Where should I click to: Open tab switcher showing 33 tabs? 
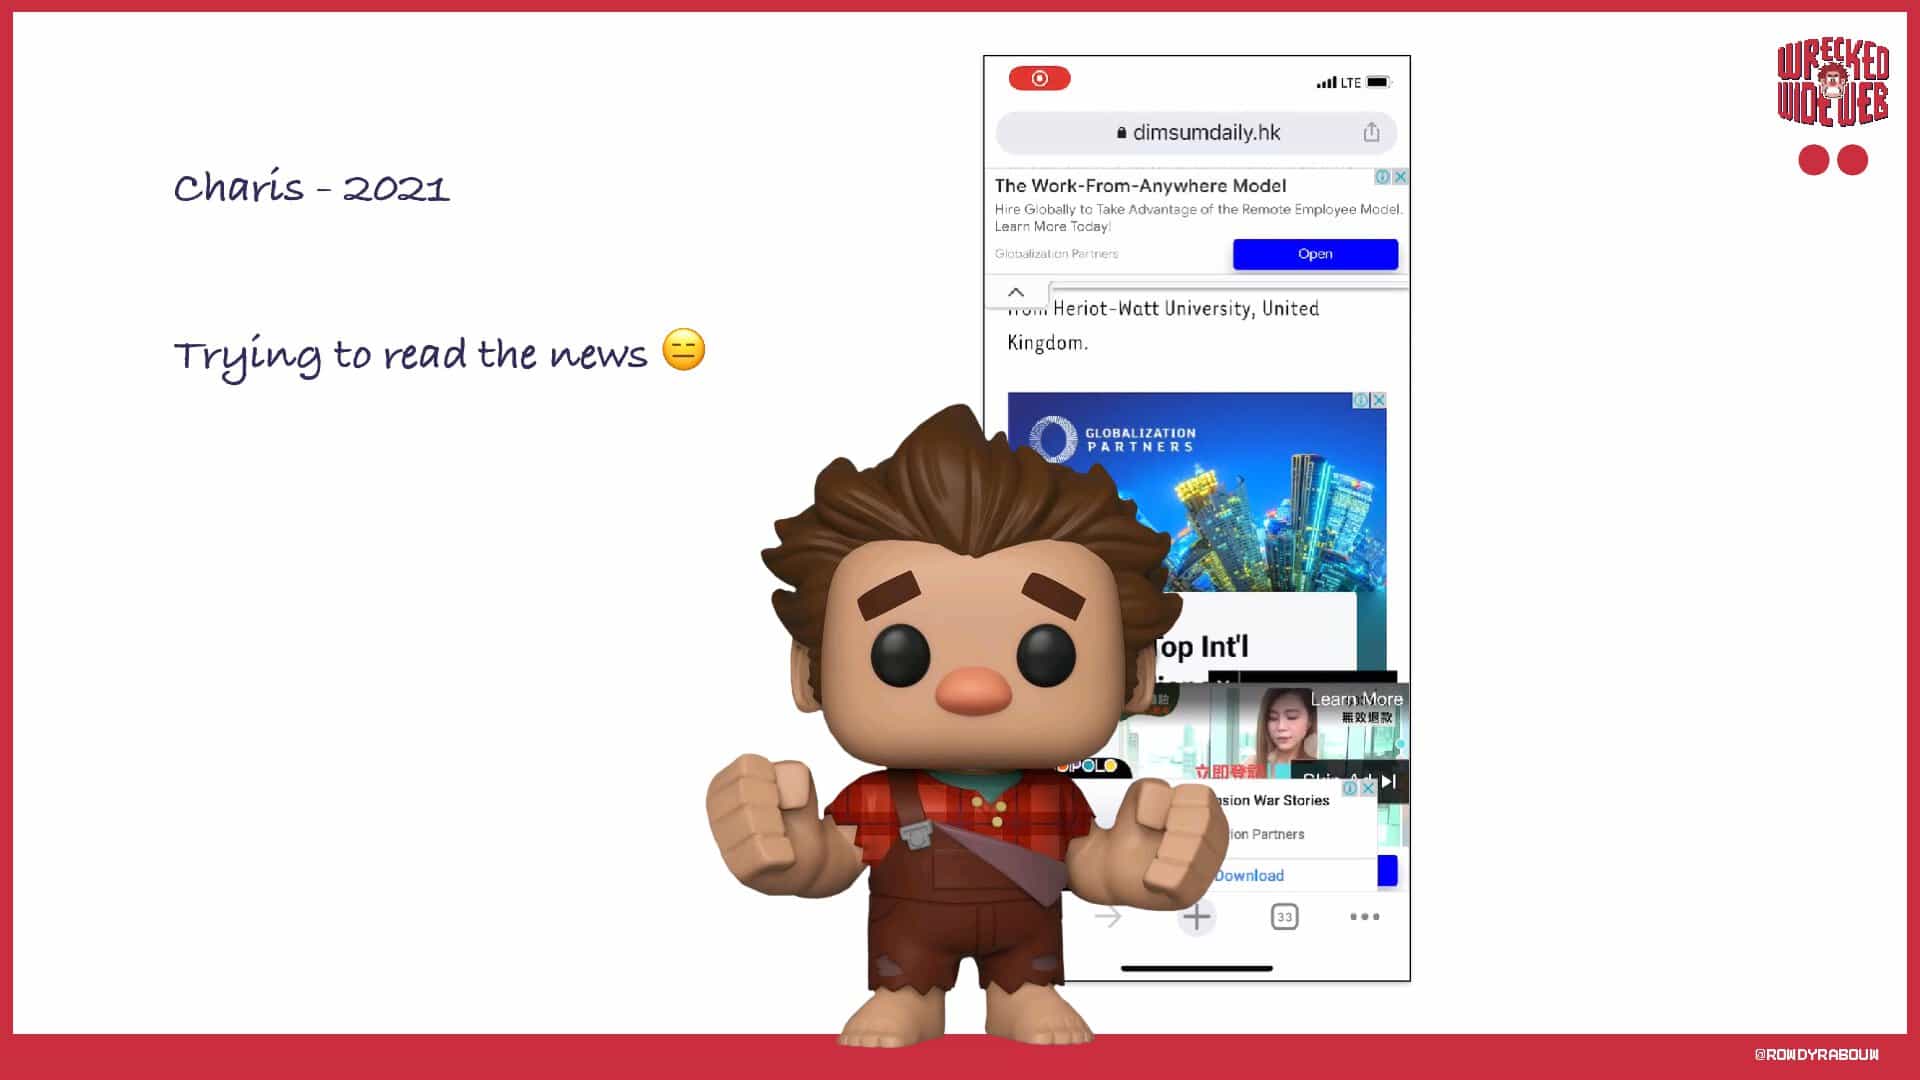click(x=1284, y=917)
